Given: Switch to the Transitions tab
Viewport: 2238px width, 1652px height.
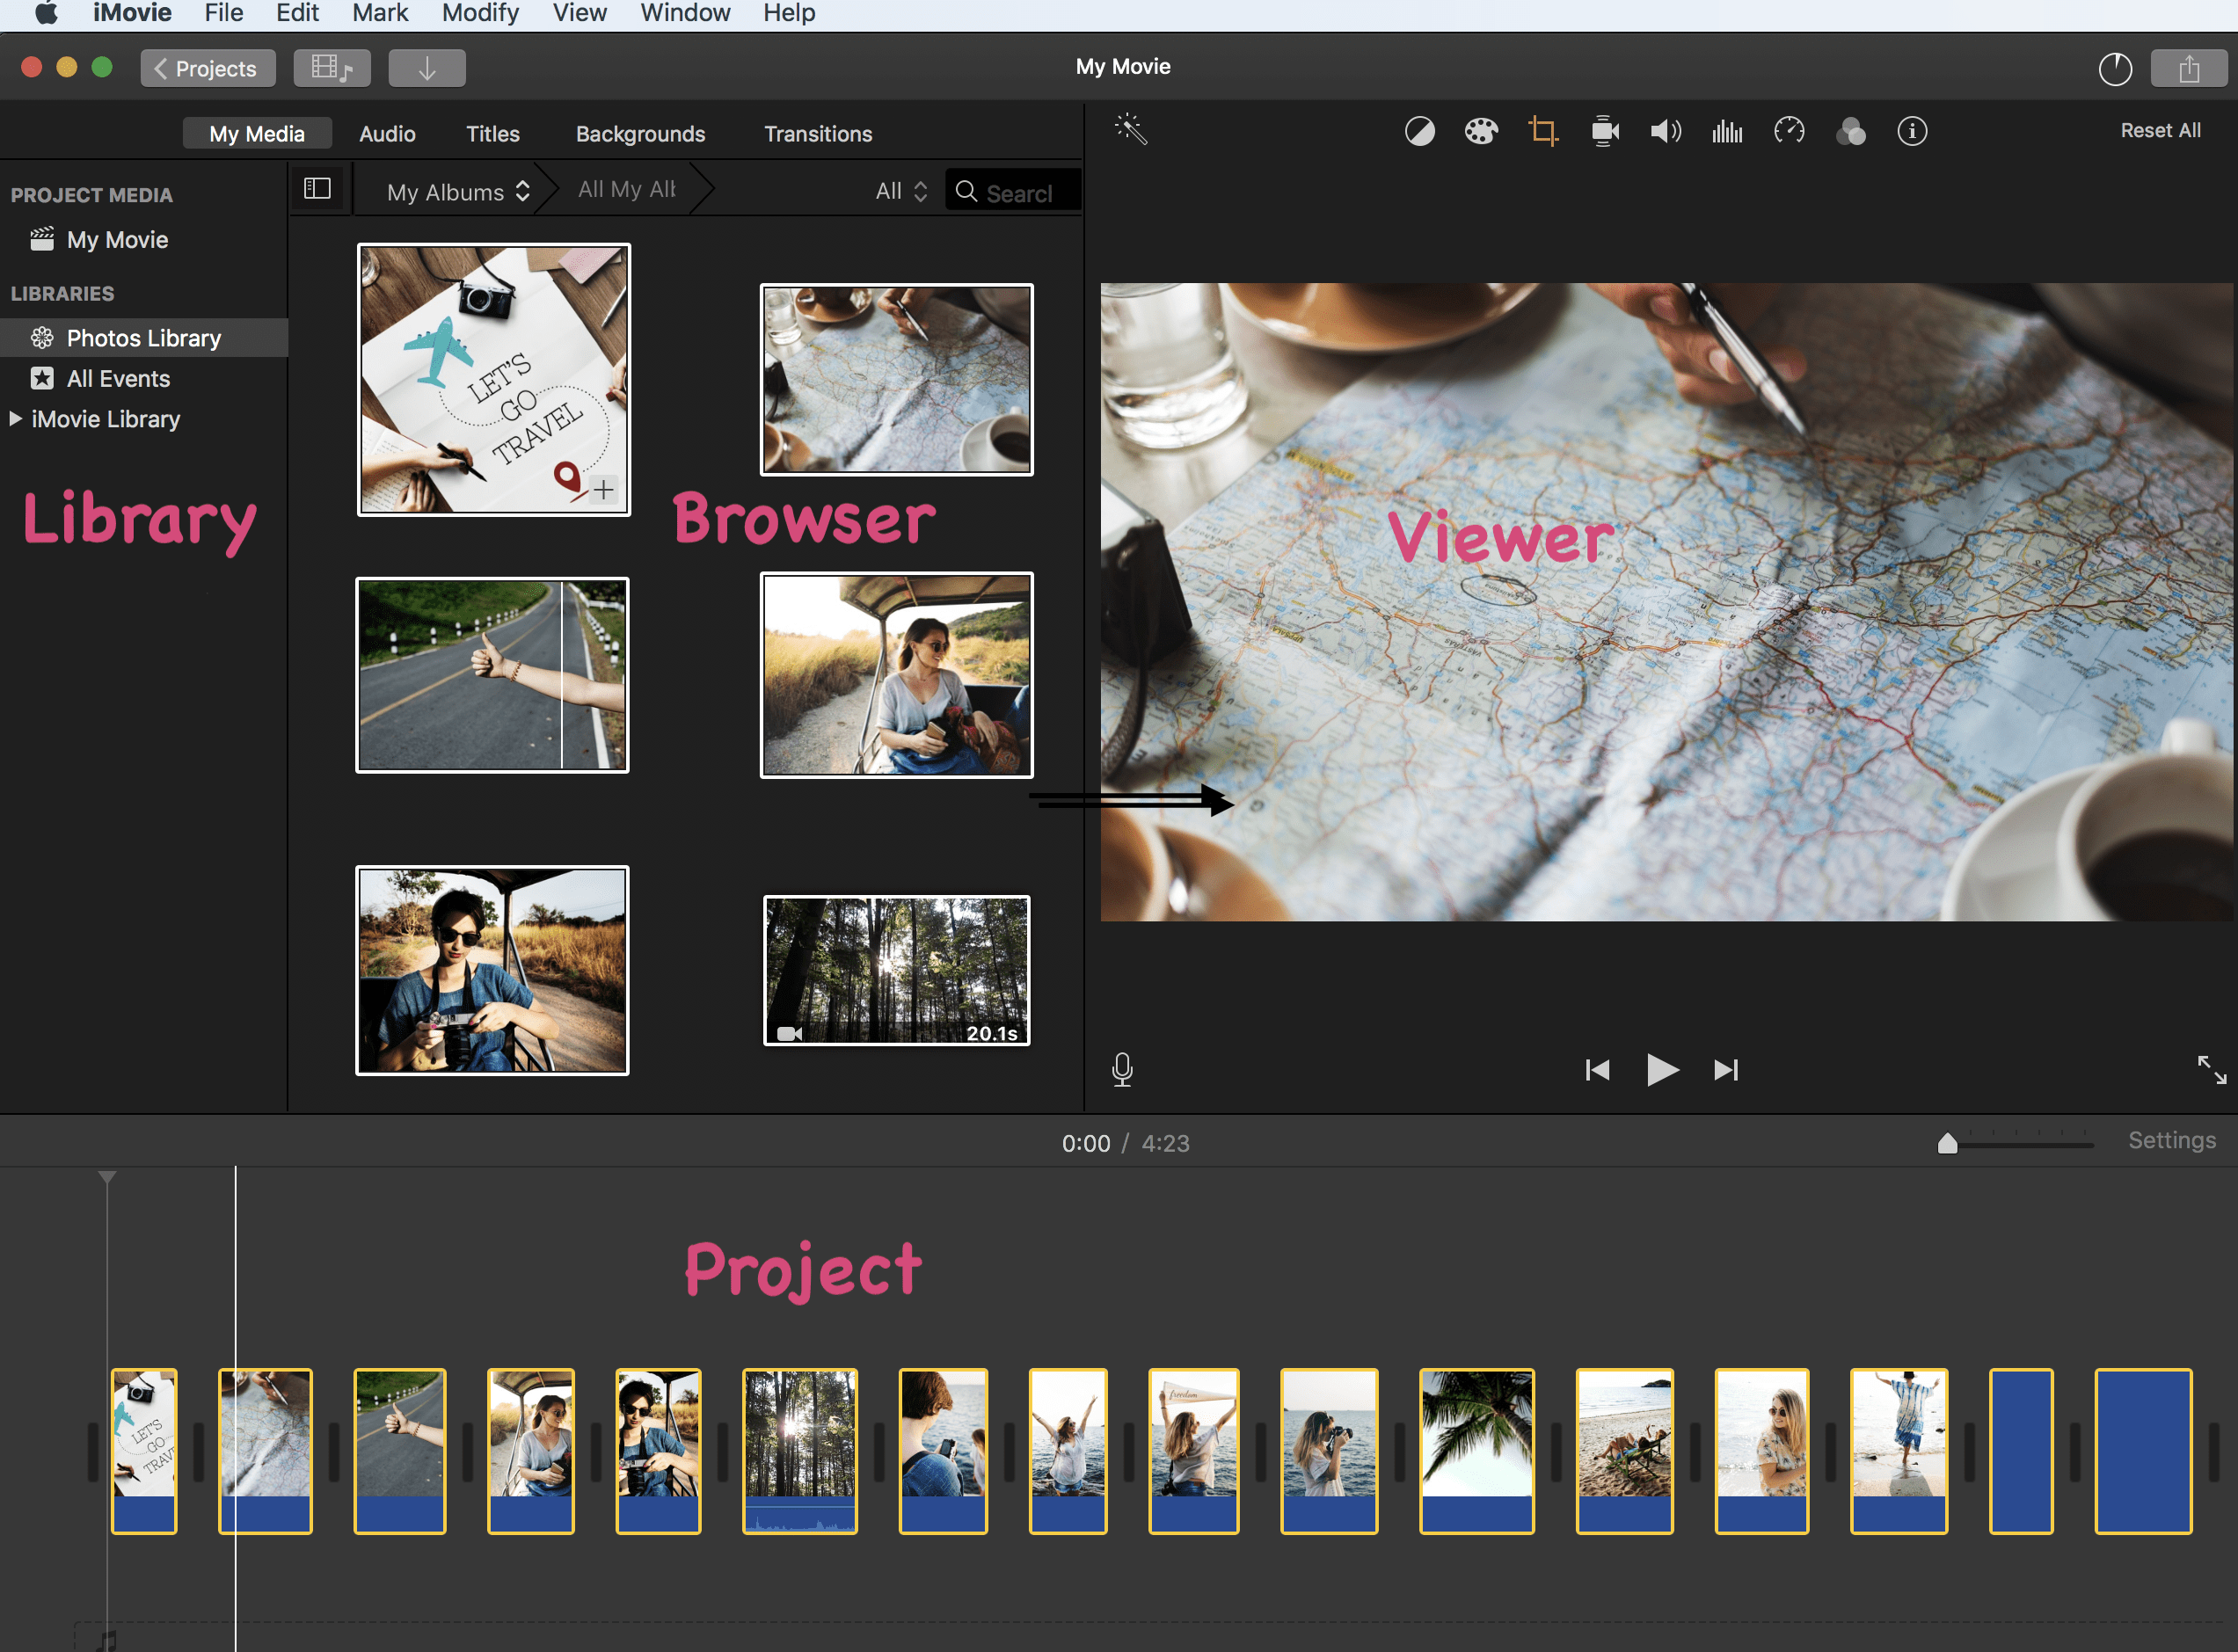Looking at the screenshot, I should pyautogui.click(x=818, y=134).
